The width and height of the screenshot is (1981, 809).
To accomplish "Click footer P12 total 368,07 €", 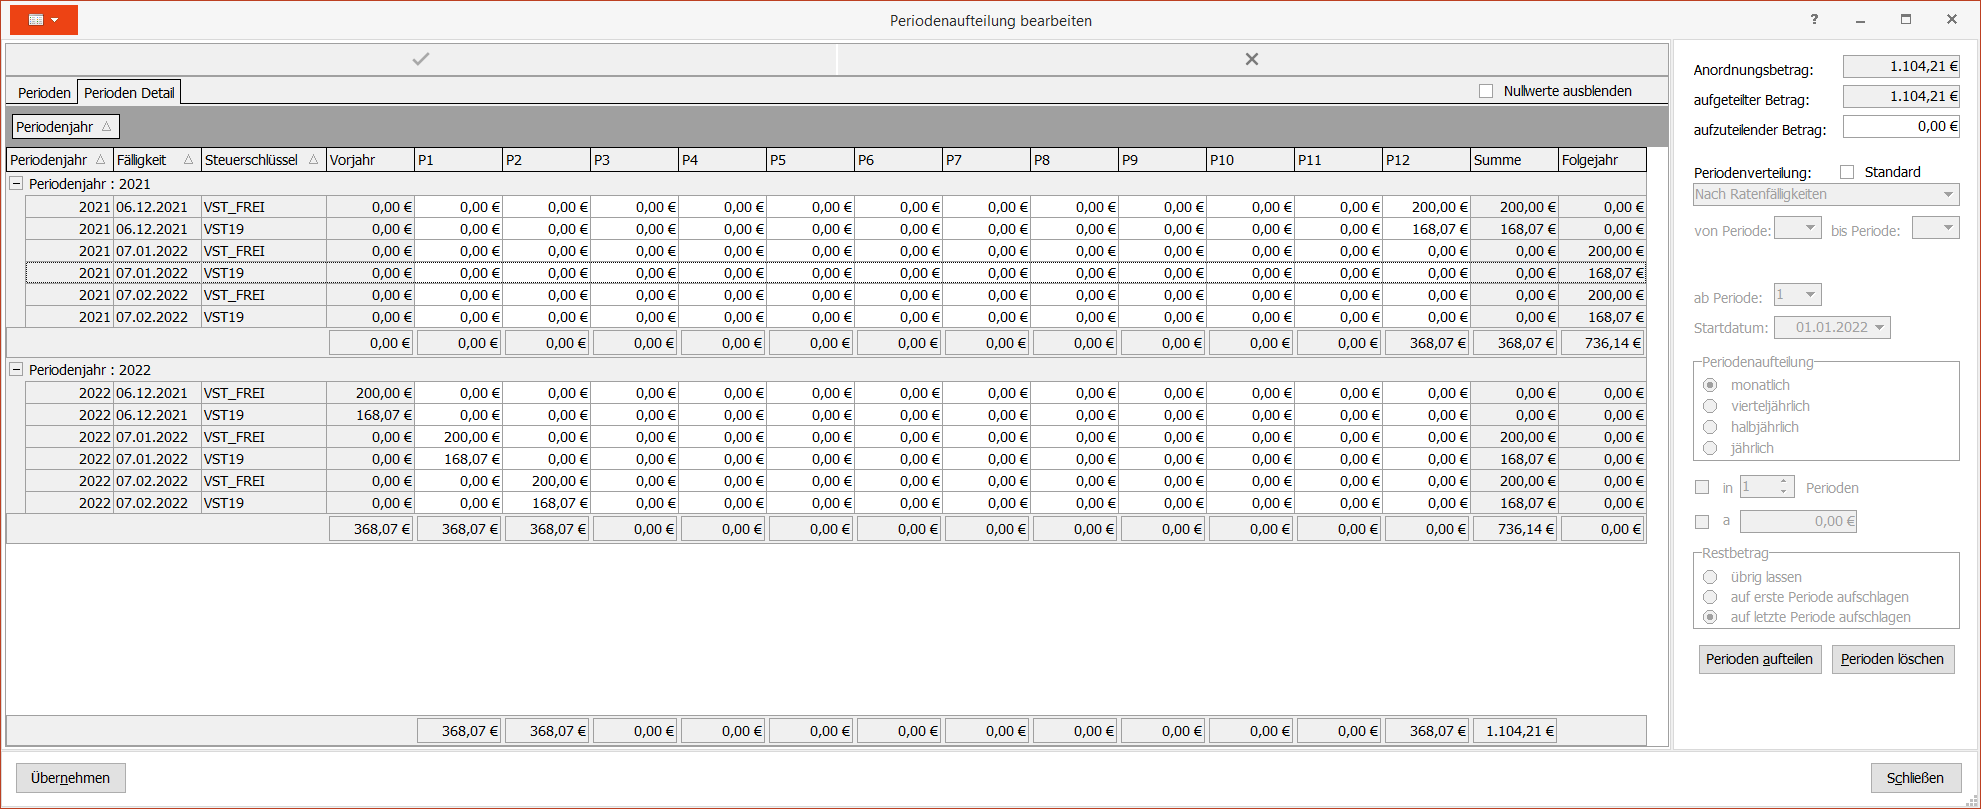I will tap(1426, 731).
